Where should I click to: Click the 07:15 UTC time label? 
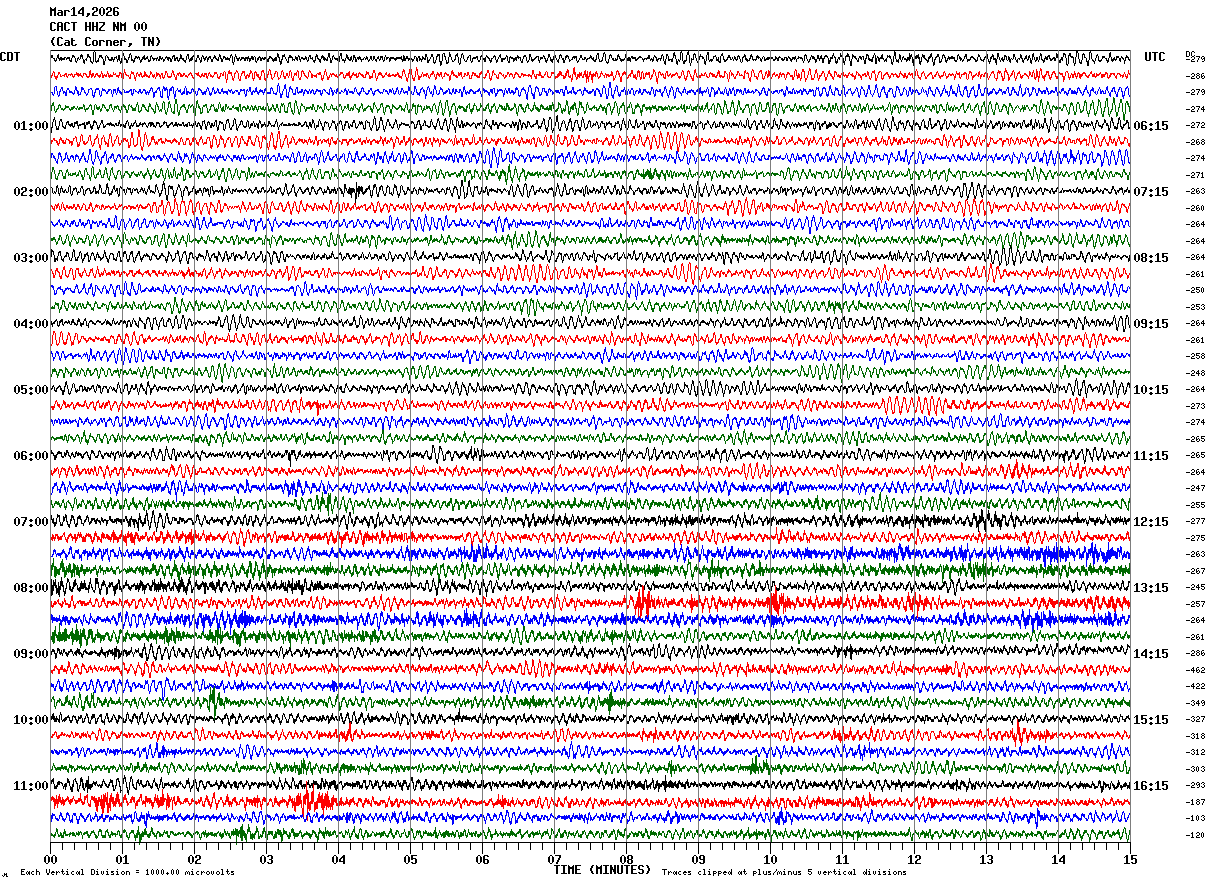pos(1151,192)
